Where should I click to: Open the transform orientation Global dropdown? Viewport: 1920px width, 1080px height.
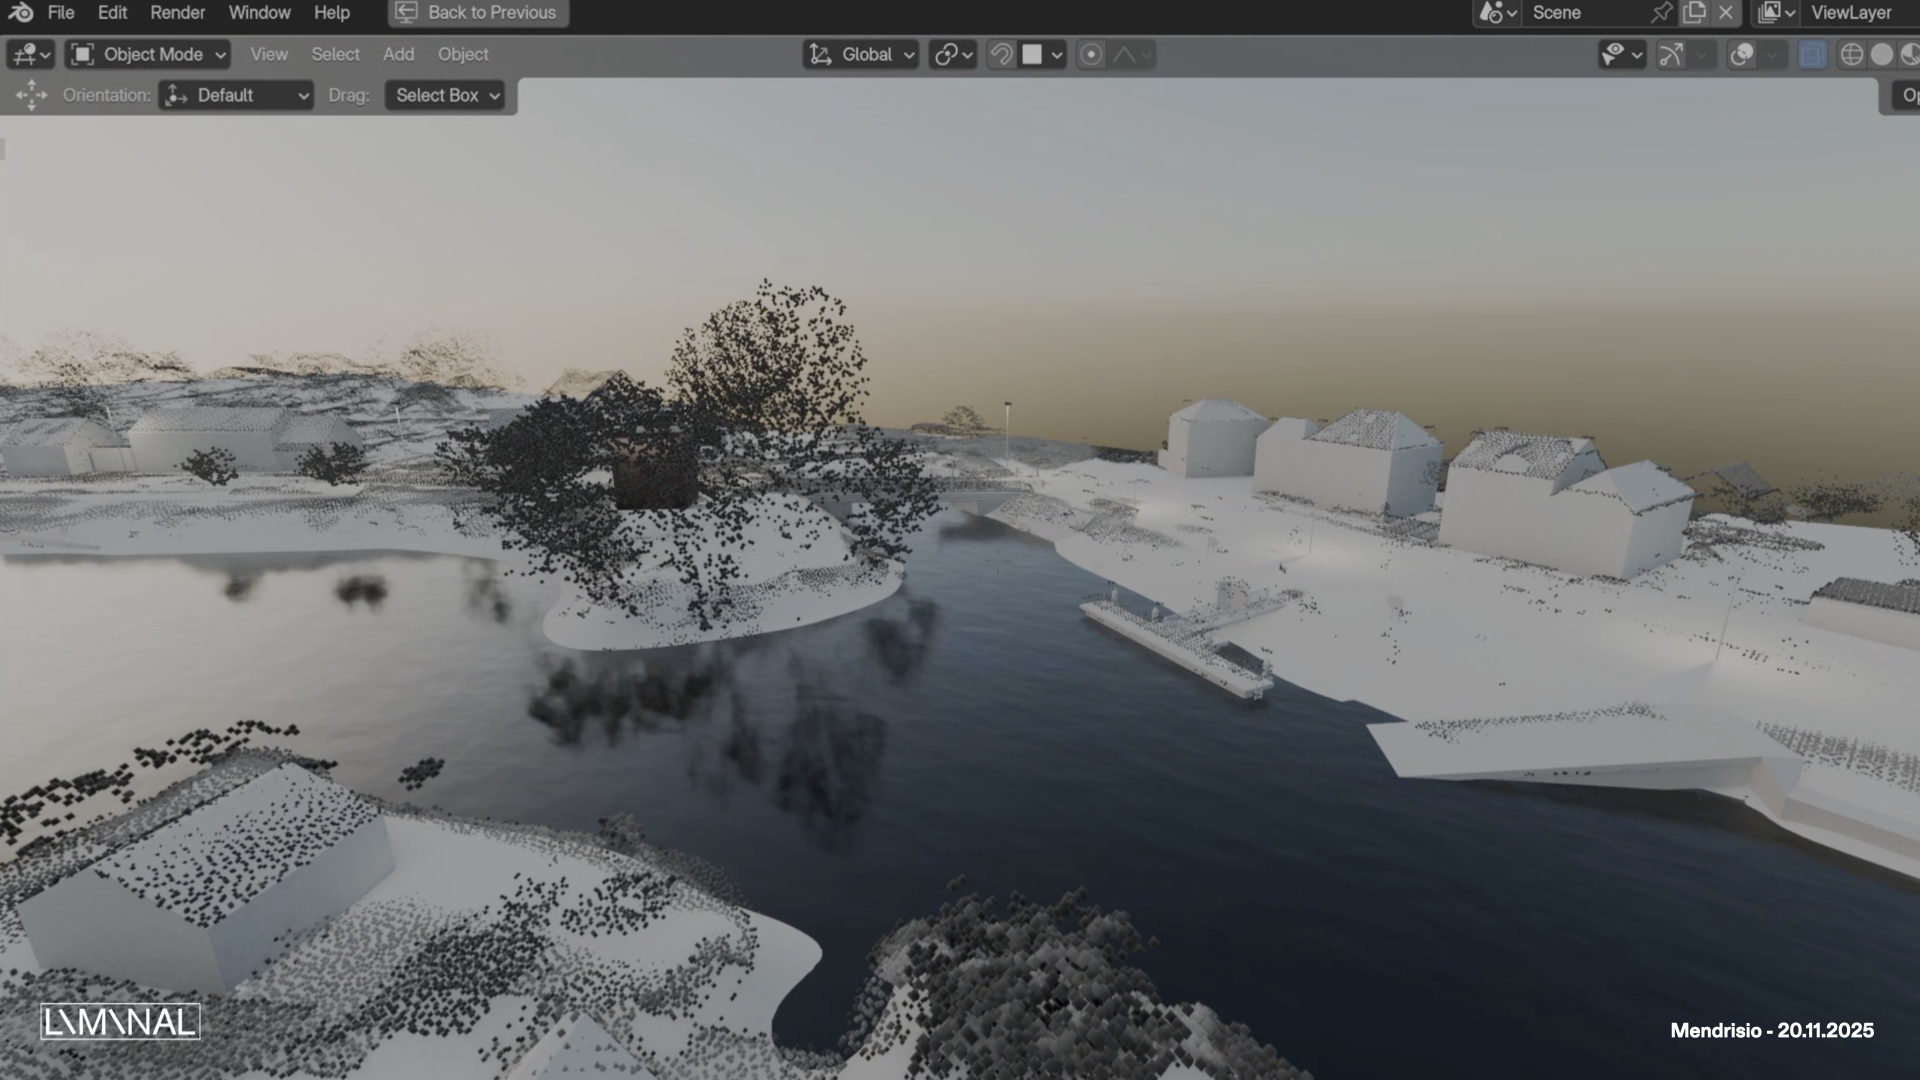[x=860, y=54]
